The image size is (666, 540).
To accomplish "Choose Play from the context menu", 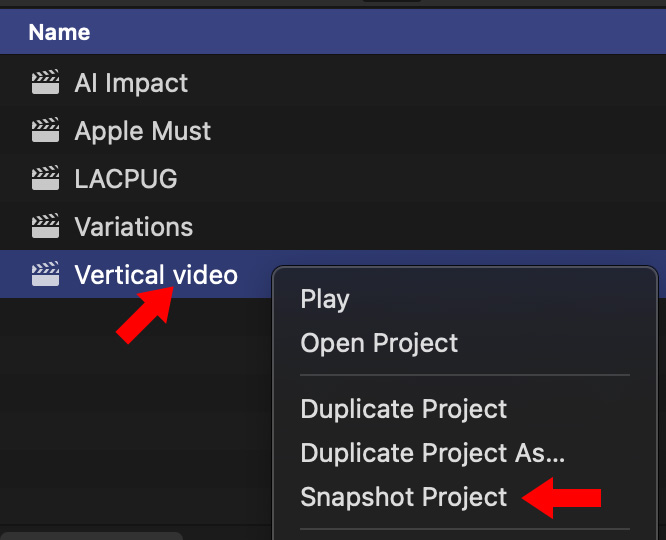I will click(x=325, y=299).
